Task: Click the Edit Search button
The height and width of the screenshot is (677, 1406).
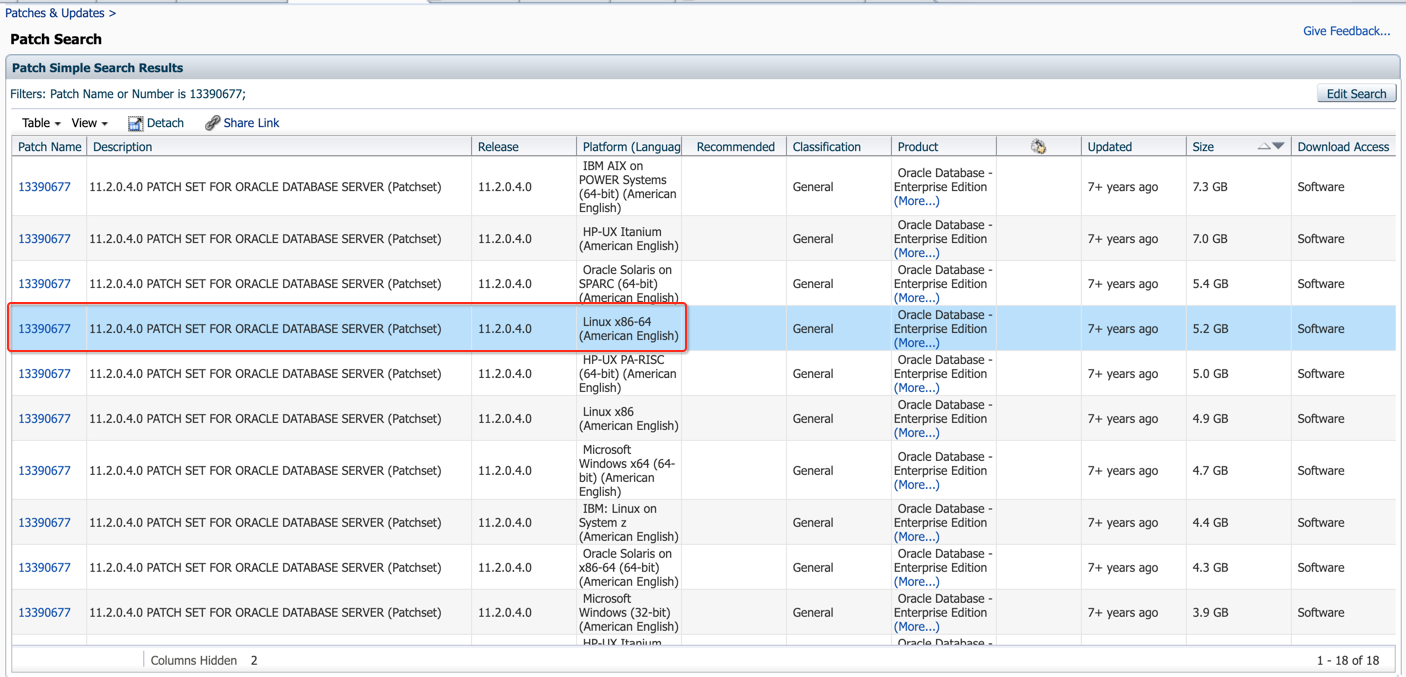Action: [1356, 94]
